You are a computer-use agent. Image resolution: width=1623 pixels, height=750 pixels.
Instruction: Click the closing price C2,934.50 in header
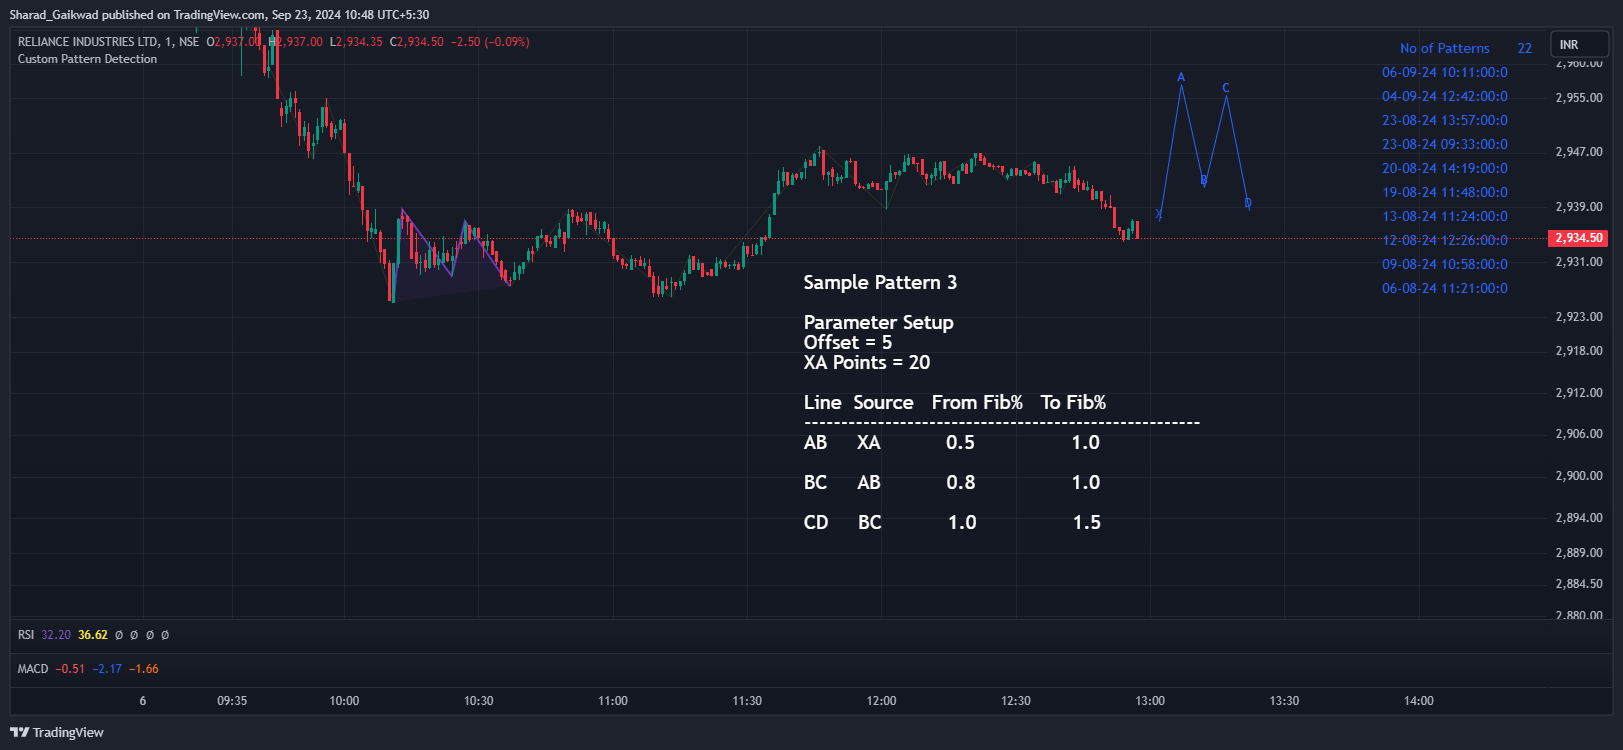[416, 42]
